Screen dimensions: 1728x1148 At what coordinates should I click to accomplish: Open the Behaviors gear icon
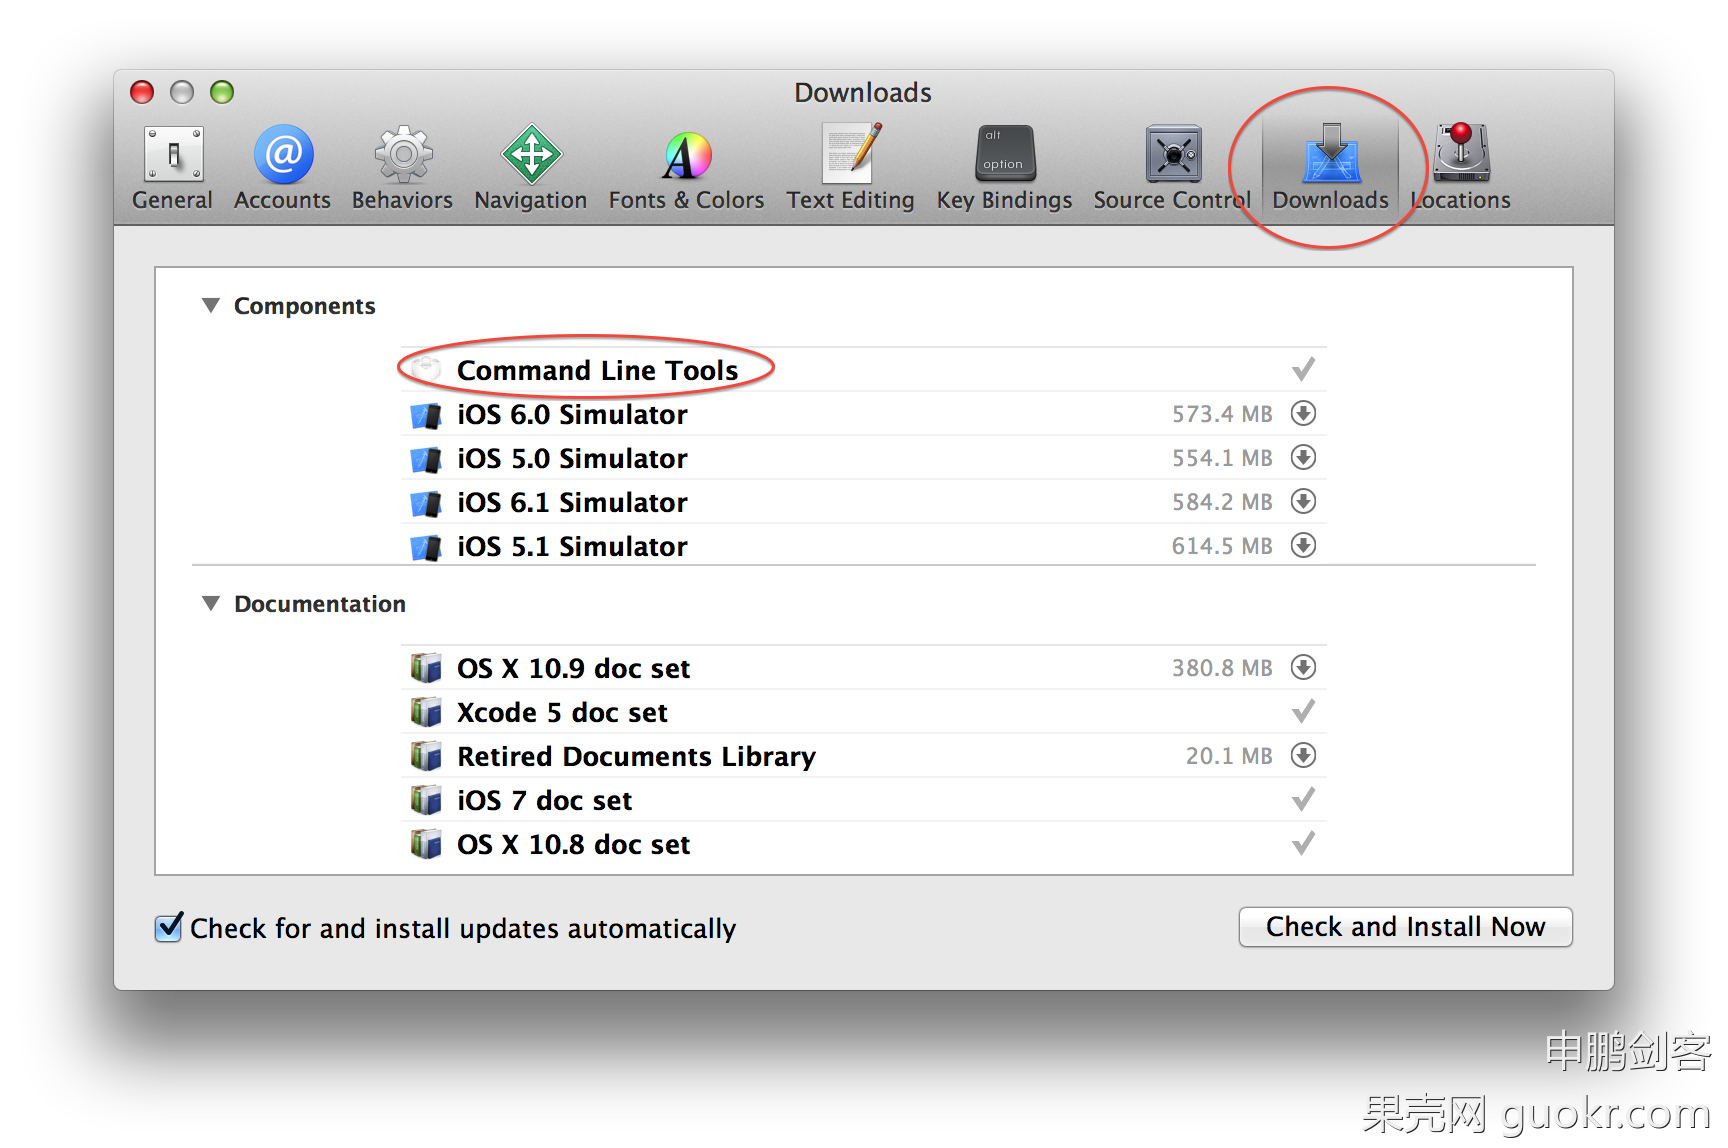[403, 155]
